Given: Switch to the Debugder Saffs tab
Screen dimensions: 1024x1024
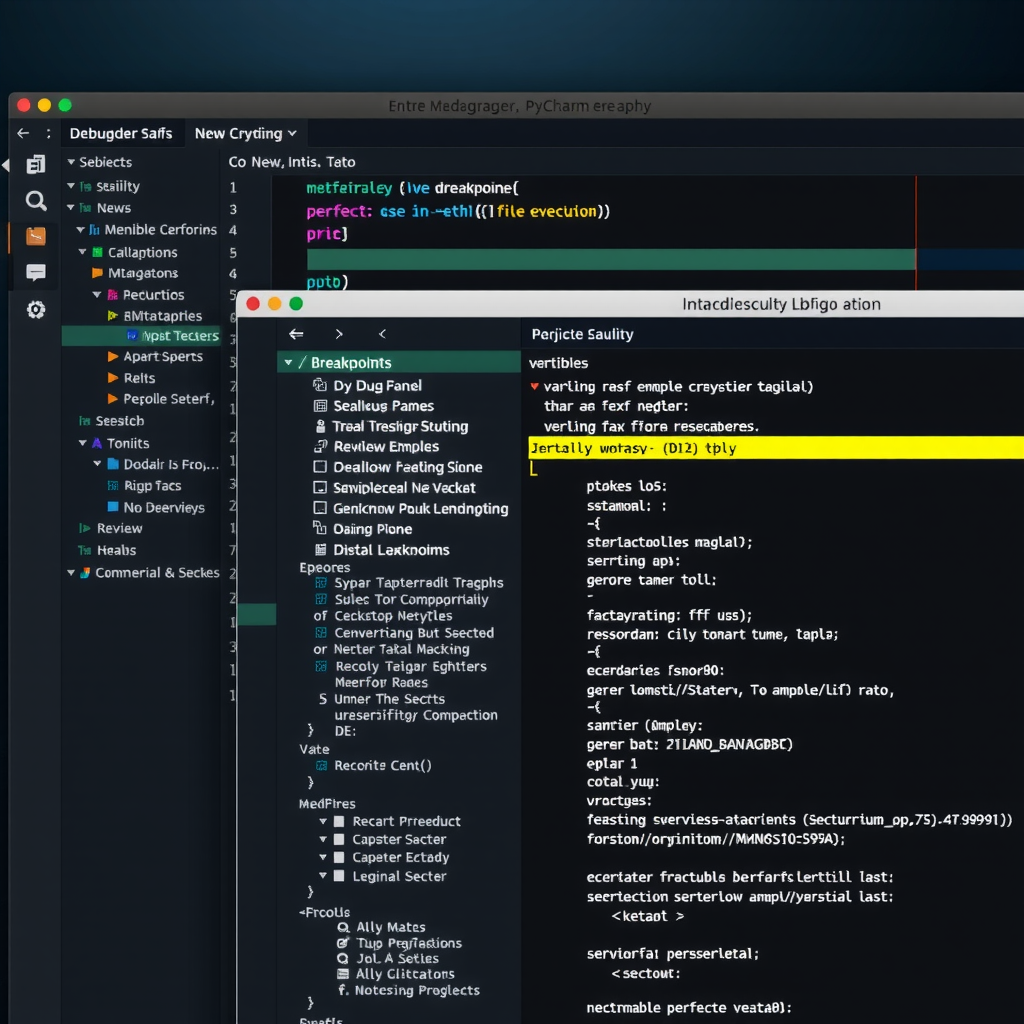Looking at the screenshot, I should tap(122, 132).
